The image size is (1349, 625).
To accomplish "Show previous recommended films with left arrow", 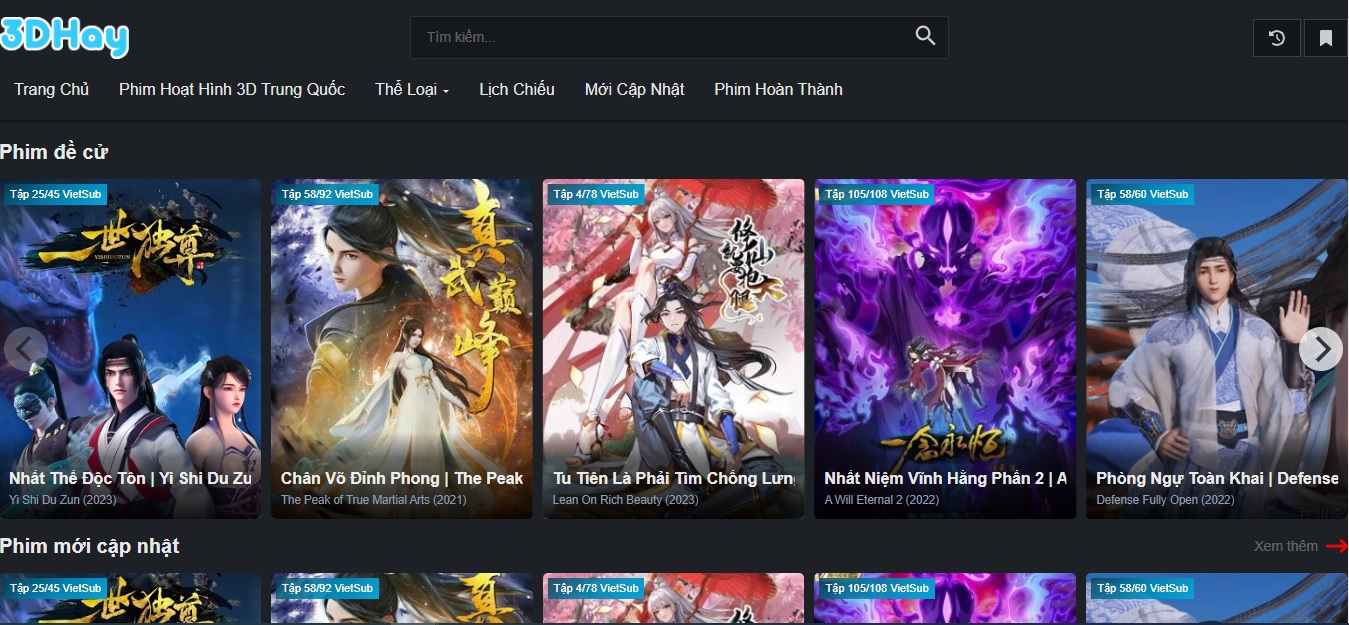I will point(25,349).
